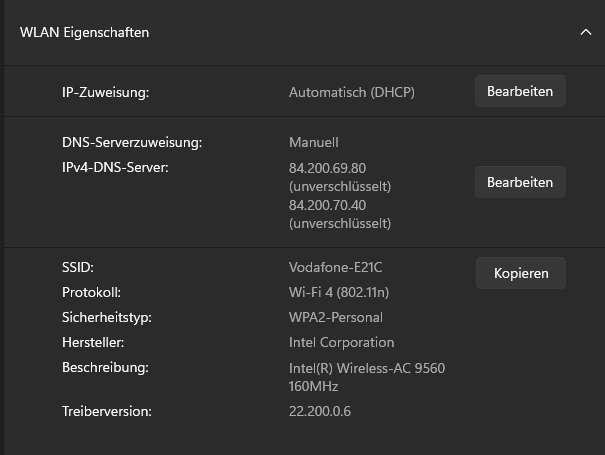Select the Automatisch (DHCP) value text
Image resolution: width=605 pixels, height=455 pixels.
[x=351, y=92]
